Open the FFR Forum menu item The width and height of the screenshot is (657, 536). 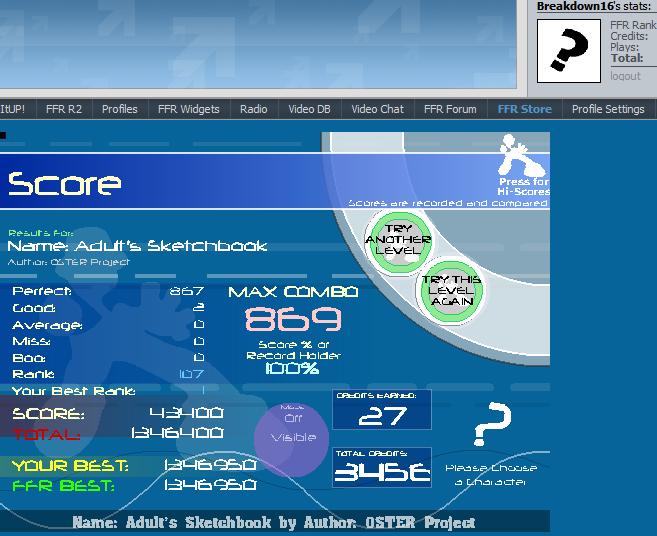[450, 109]
